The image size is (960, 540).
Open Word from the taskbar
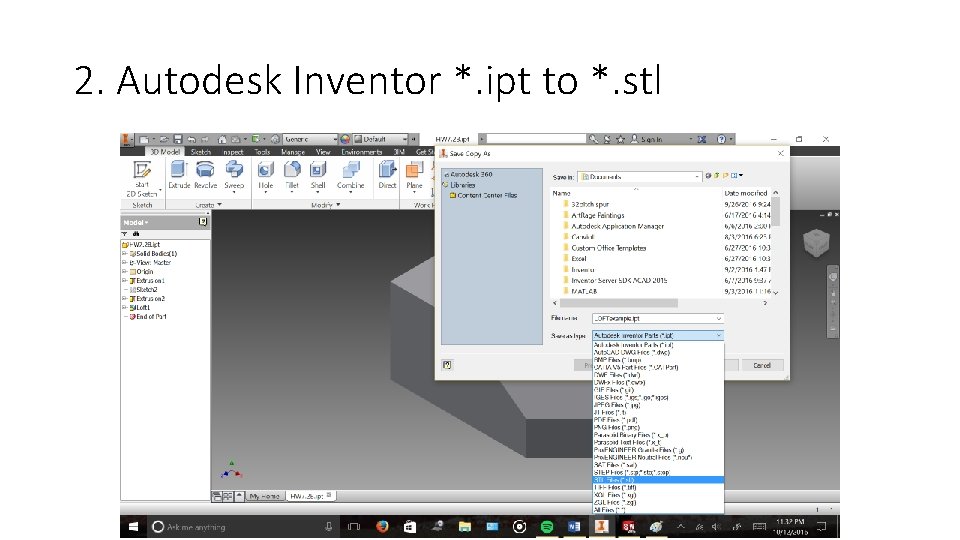pos(574,527)
